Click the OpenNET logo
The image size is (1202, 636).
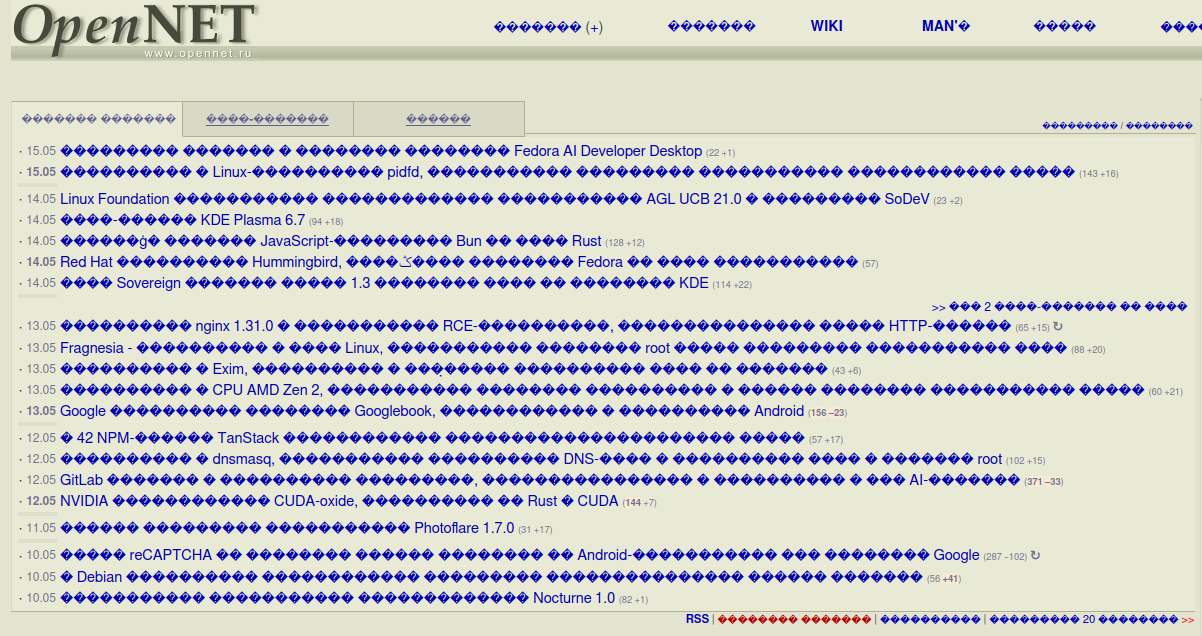pyautogui.click(x=135, y=30)
